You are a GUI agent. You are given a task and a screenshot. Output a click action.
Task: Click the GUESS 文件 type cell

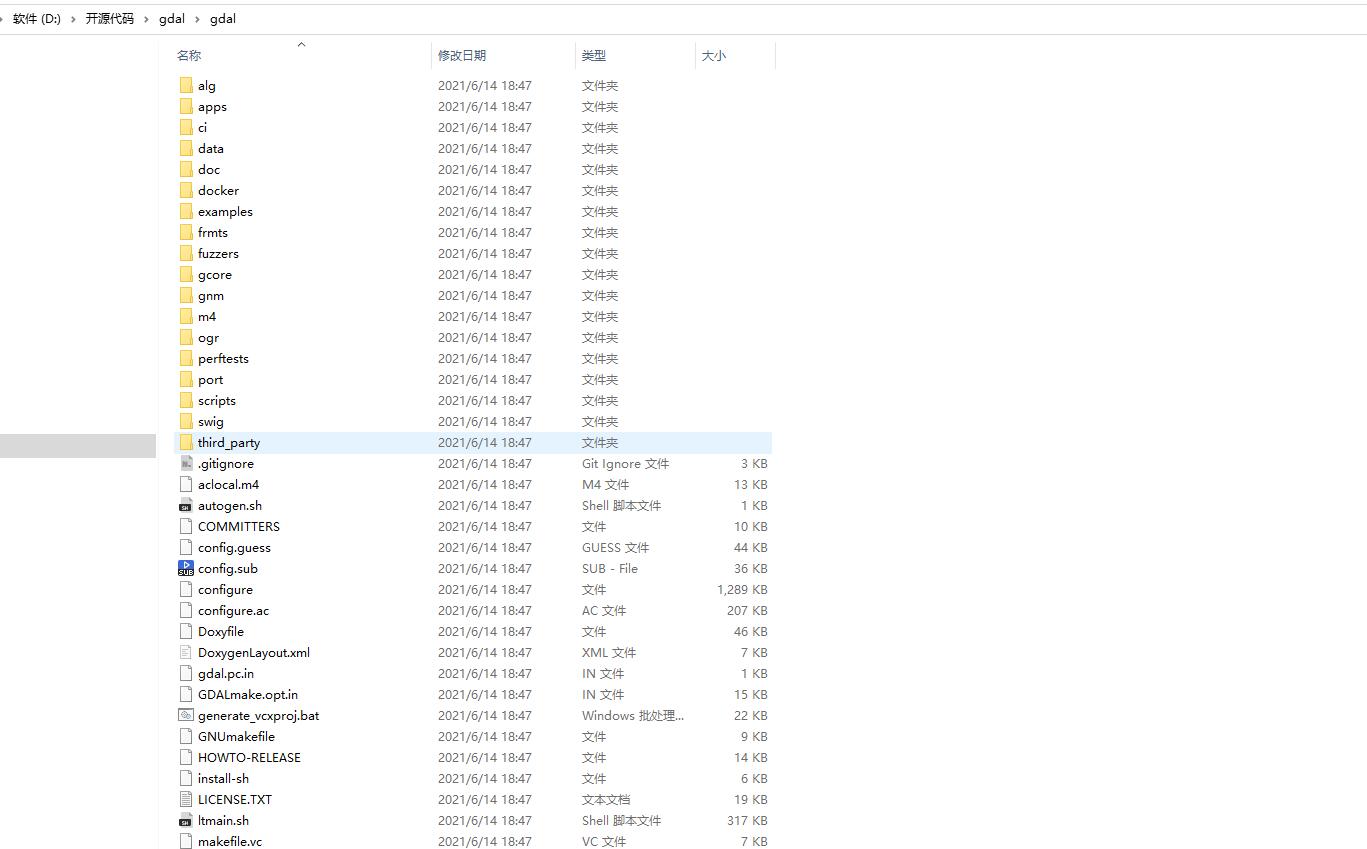(x=615, y=547)
